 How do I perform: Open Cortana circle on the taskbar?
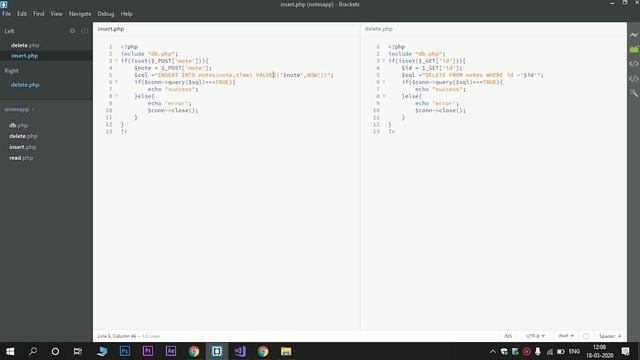55,351
